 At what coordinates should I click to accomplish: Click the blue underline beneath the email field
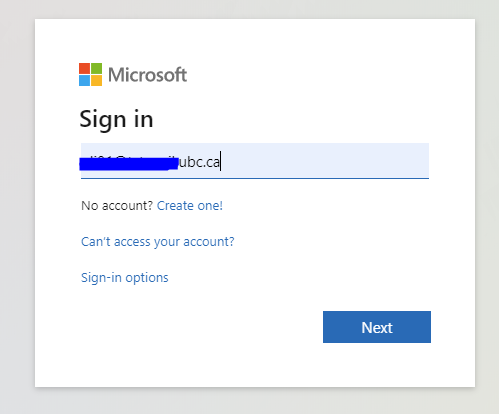255,178
